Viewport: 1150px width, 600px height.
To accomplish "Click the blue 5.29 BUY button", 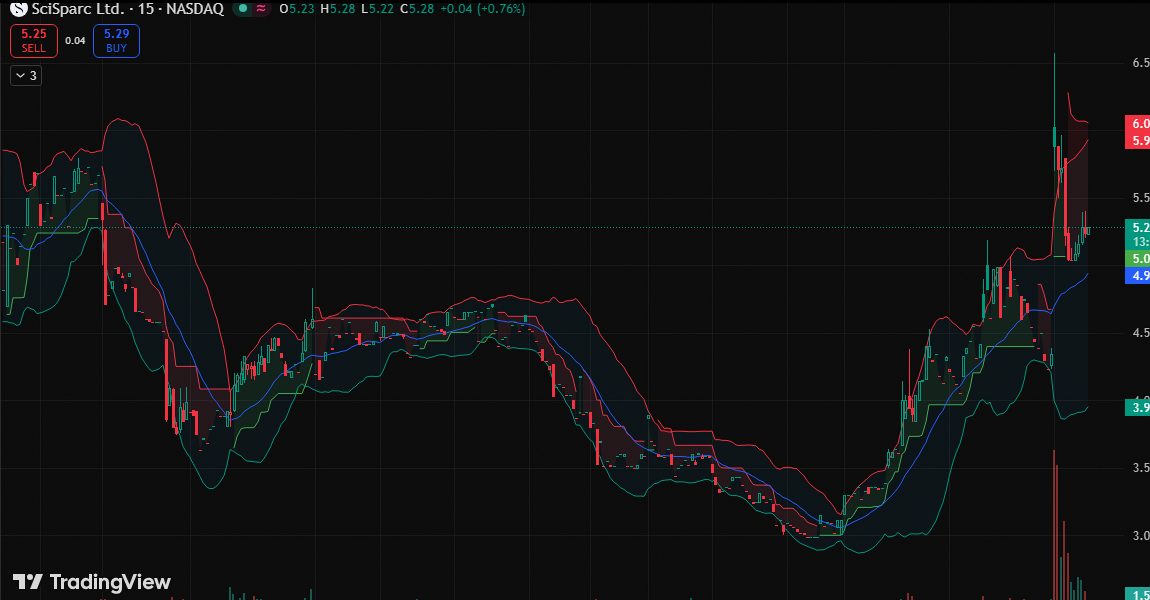I will point(117,40).
